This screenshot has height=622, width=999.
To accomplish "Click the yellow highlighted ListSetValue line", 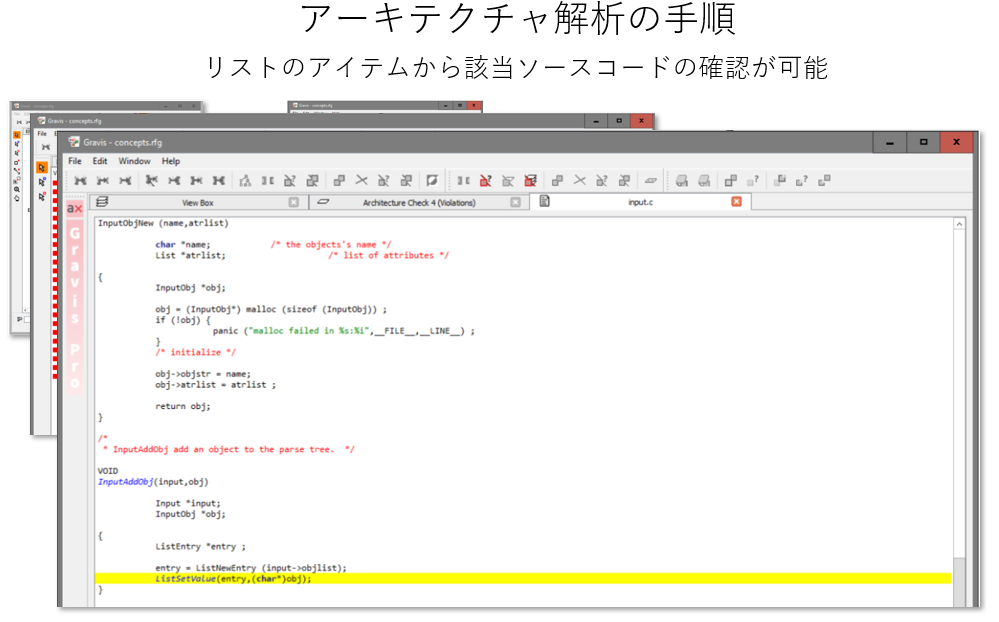I will (x=234, y=578).
